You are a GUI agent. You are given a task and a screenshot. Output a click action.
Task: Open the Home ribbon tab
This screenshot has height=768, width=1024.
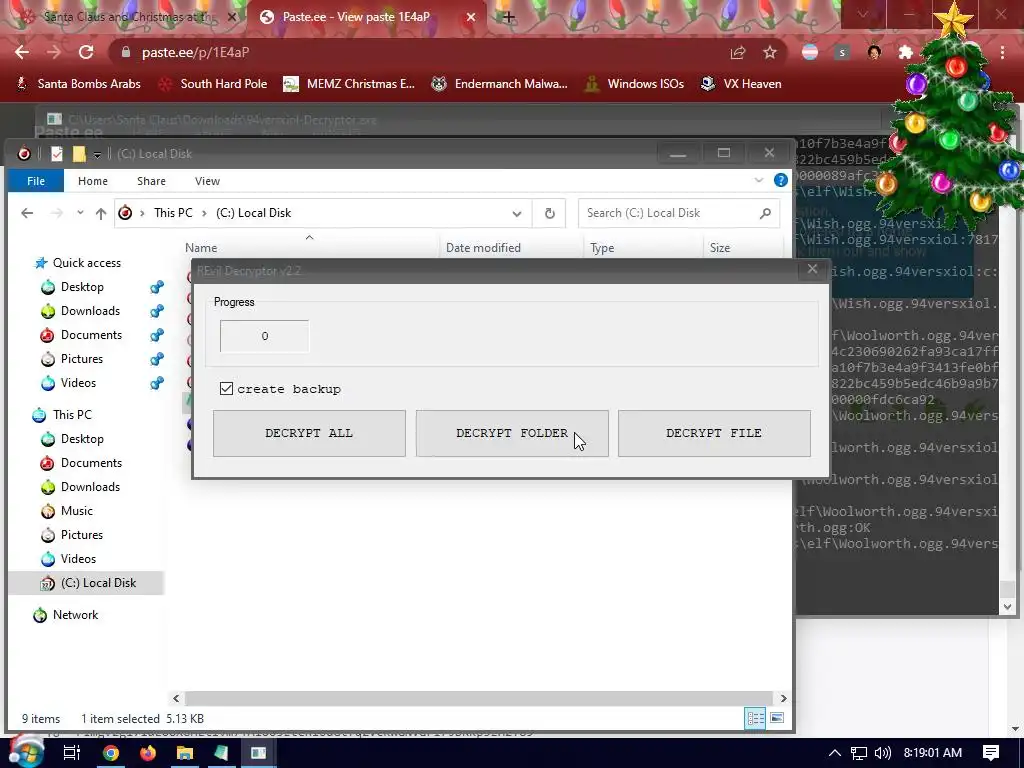[x=93, y=181]
